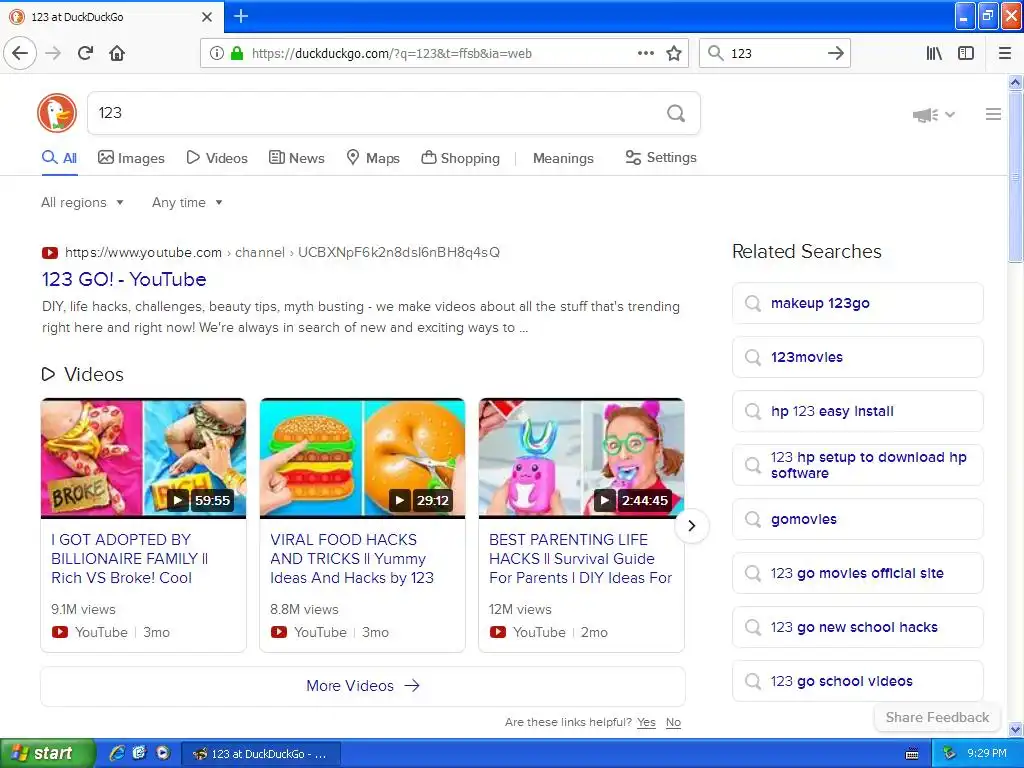Viewport: 1024px width, 768px height.
Task: Click the scrollbar down arrow
Action: pyautogui.click(x=1015, y=729)
